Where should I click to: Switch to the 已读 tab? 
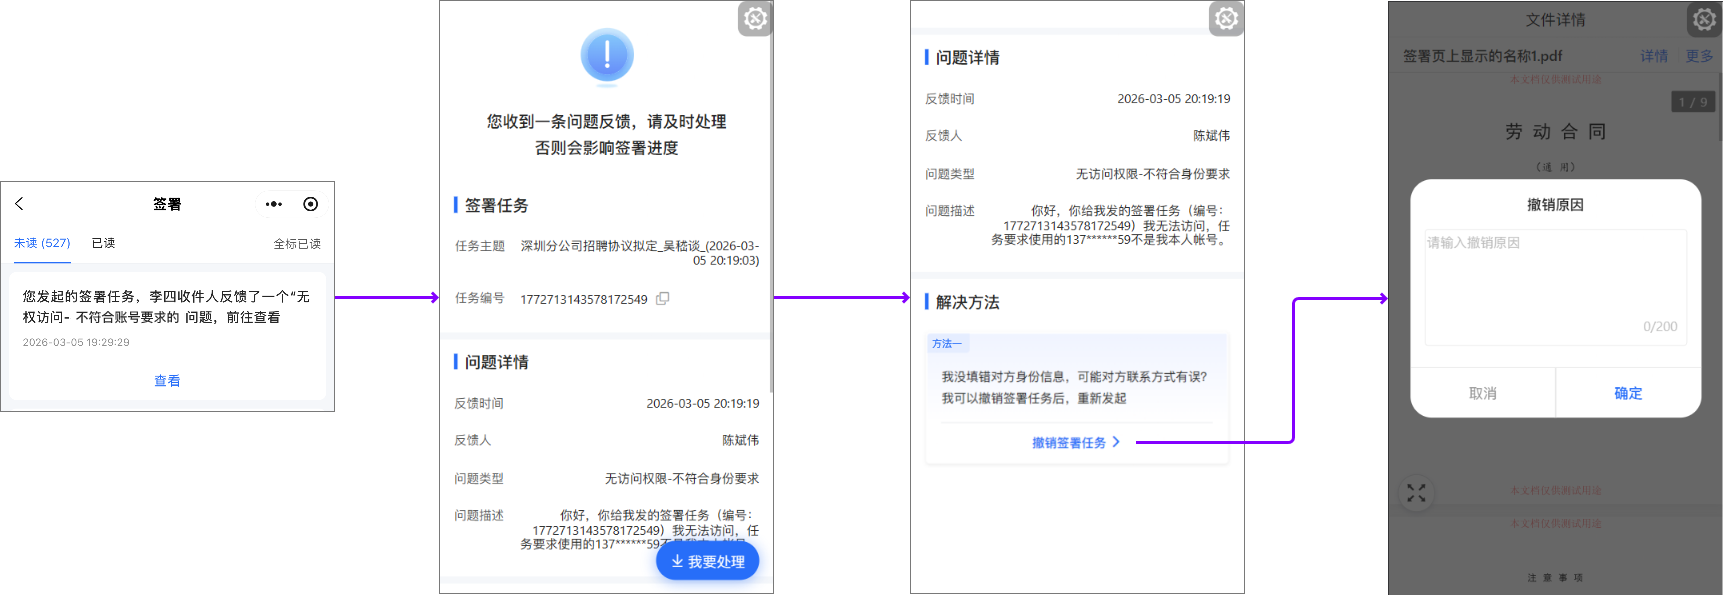(103, 243)
